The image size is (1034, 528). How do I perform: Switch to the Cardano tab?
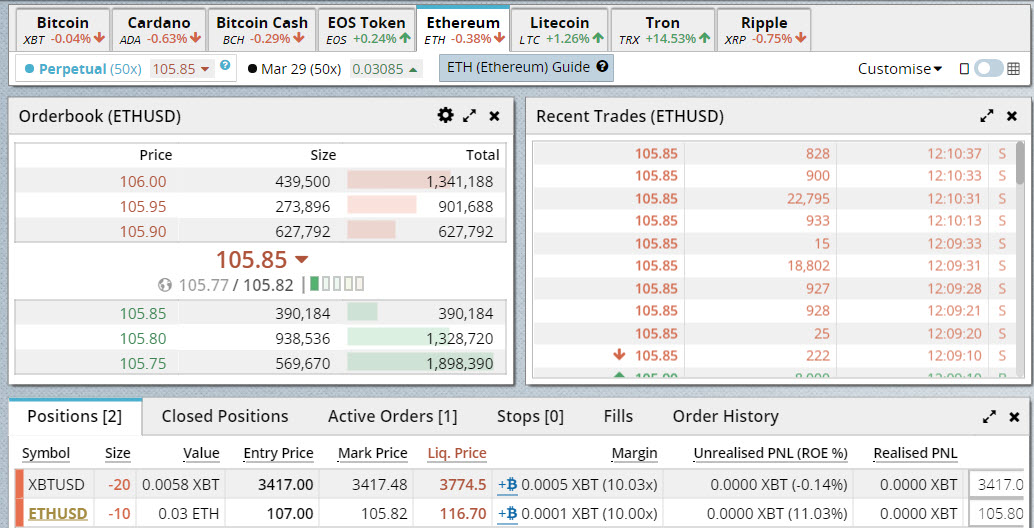[x=158, y=30]
